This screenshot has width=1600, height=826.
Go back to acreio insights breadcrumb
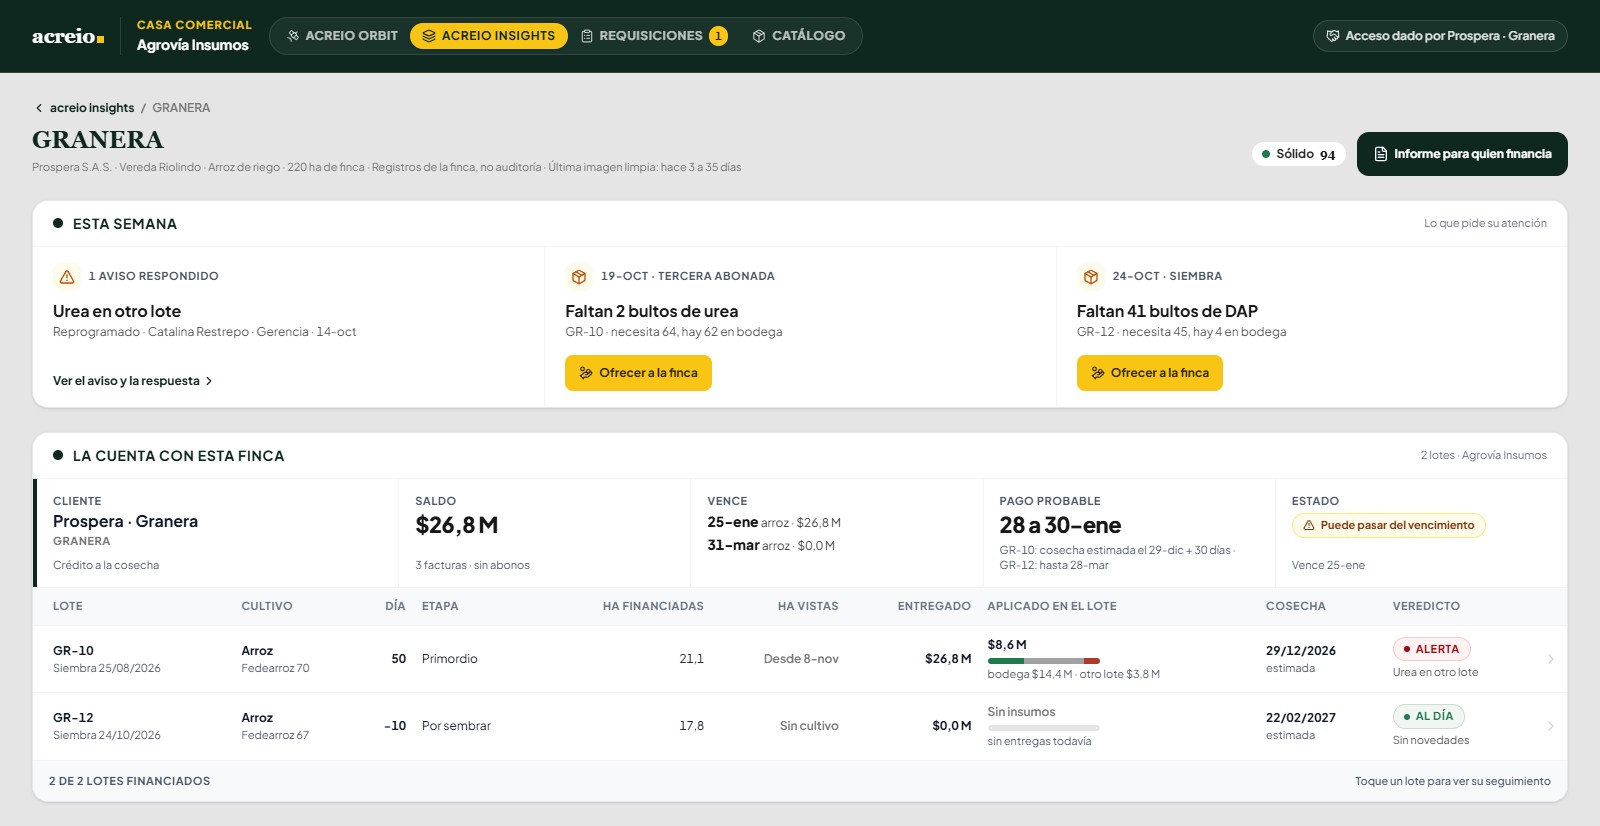click(92, 108)
